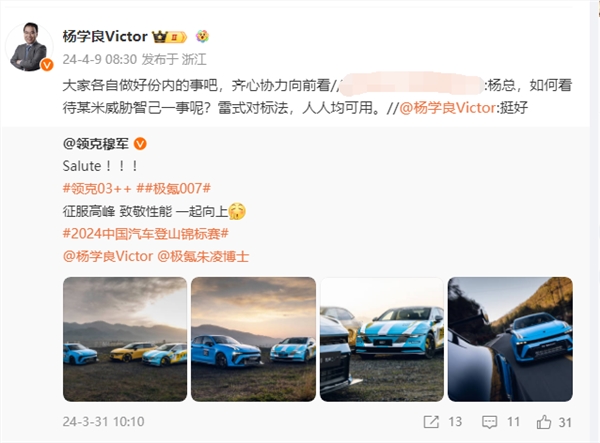Open @杨学良Victor mention in repost text
This screenshot has height=443, width=600.
447,108
